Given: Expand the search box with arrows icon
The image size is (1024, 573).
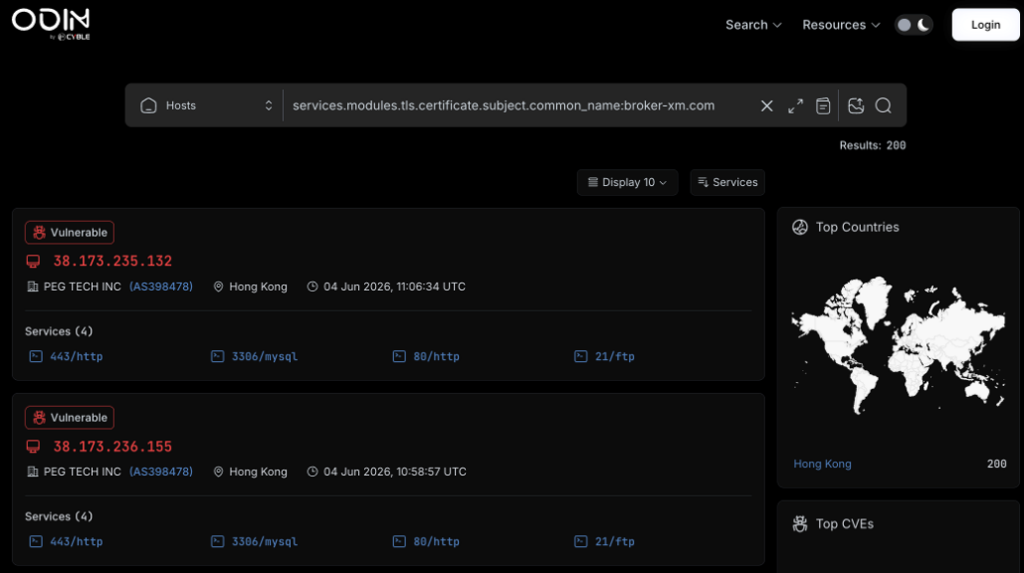Looking at the screenshot, I should [795, 106].
